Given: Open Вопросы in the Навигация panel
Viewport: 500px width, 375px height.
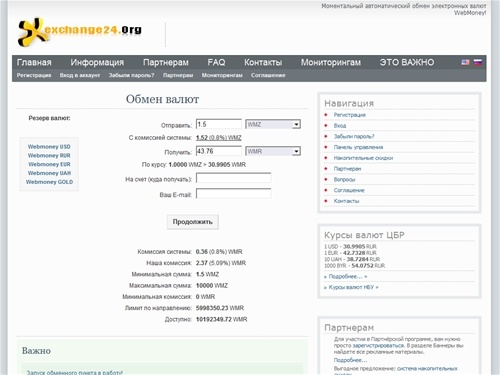Looking at the screenshot, I should tap(344, 179).
